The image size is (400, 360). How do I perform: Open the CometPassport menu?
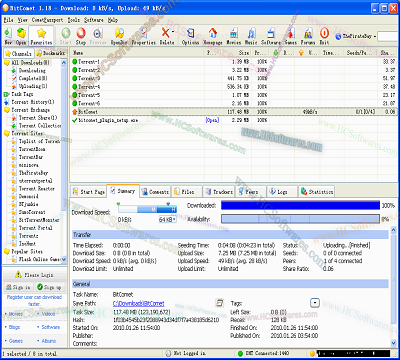click(47, 20)
